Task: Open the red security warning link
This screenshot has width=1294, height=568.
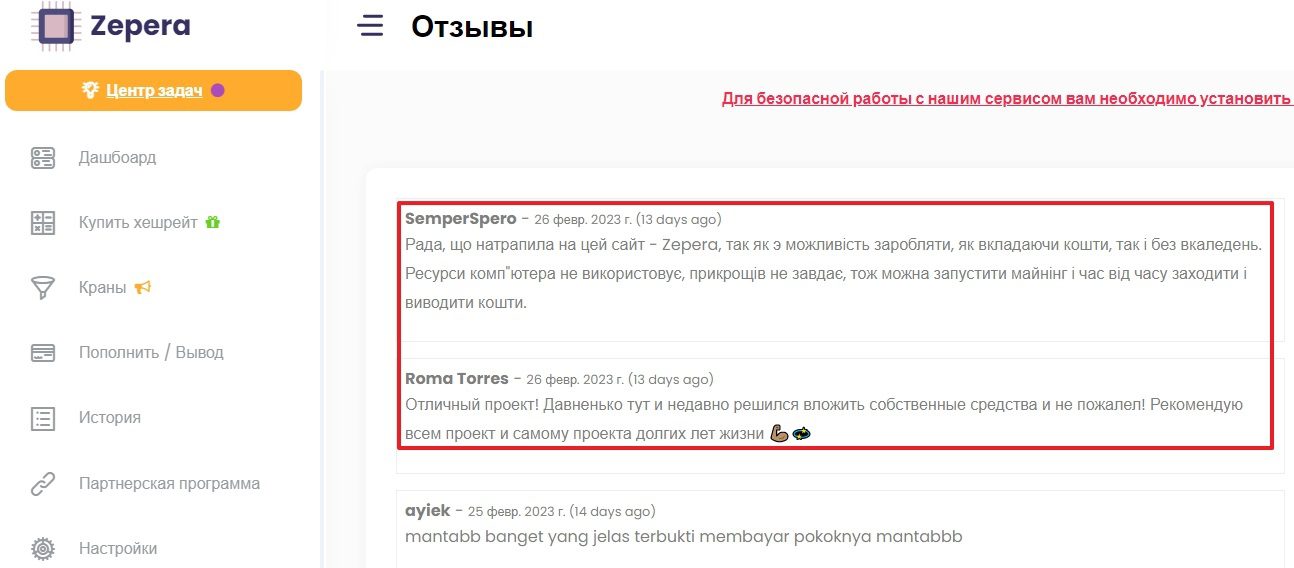Action: (1007, 99)
